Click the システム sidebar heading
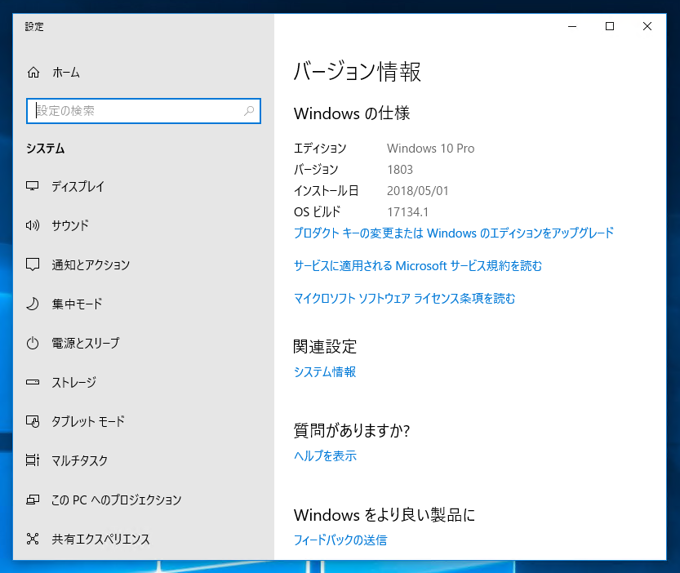The height and width of the screenshot is (573, 680). pos(46,149)
